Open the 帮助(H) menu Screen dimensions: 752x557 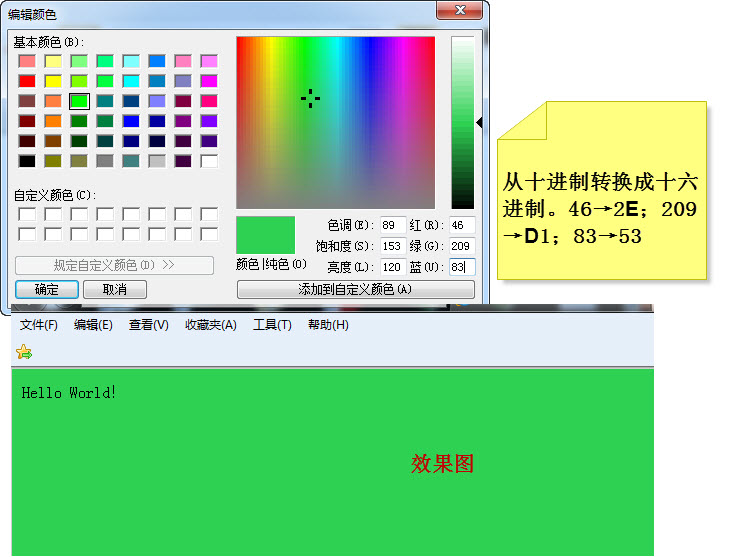(328, 325)
